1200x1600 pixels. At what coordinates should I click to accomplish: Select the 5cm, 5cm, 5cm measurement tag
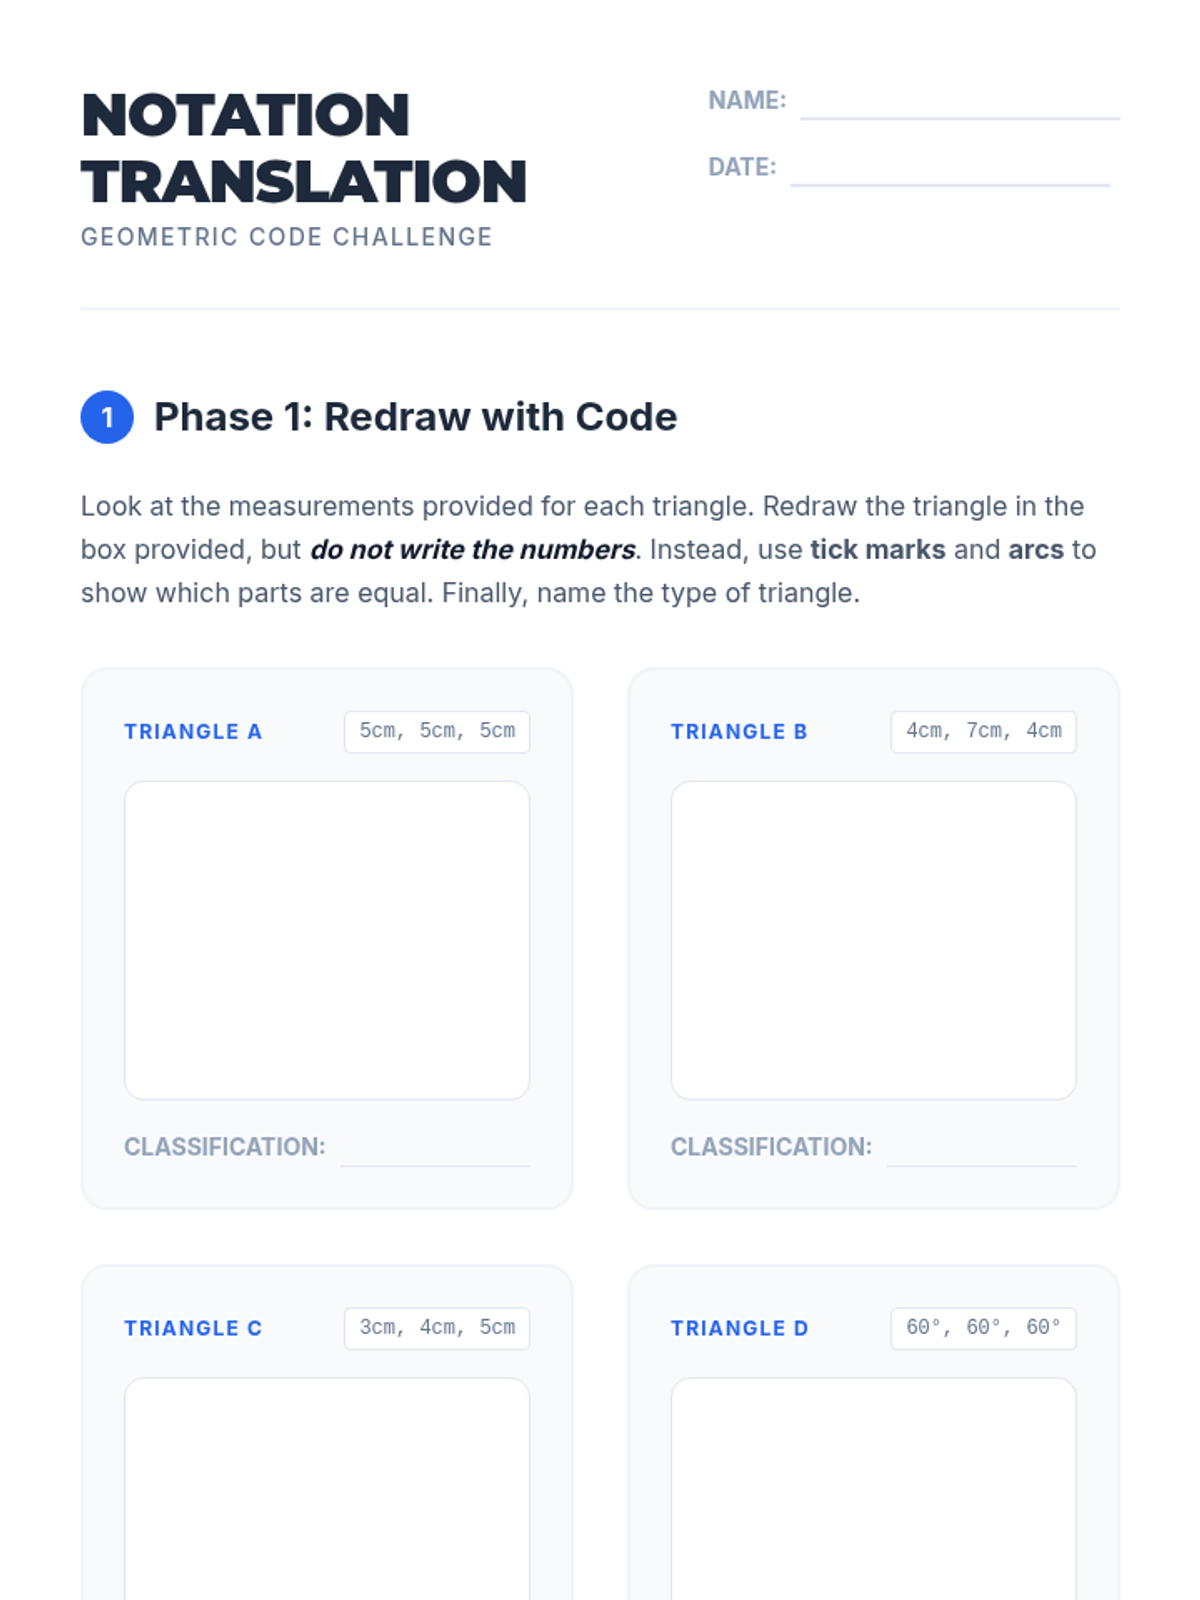[437, 731]
